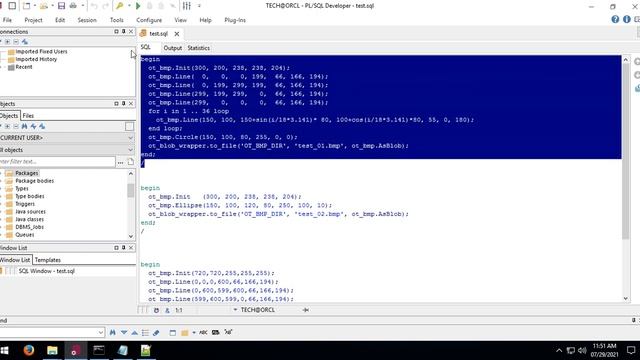
Task: Open the TECH@ORCL connection dropdown in status bar
Action: pyautogui.click(x=235, y=310)
